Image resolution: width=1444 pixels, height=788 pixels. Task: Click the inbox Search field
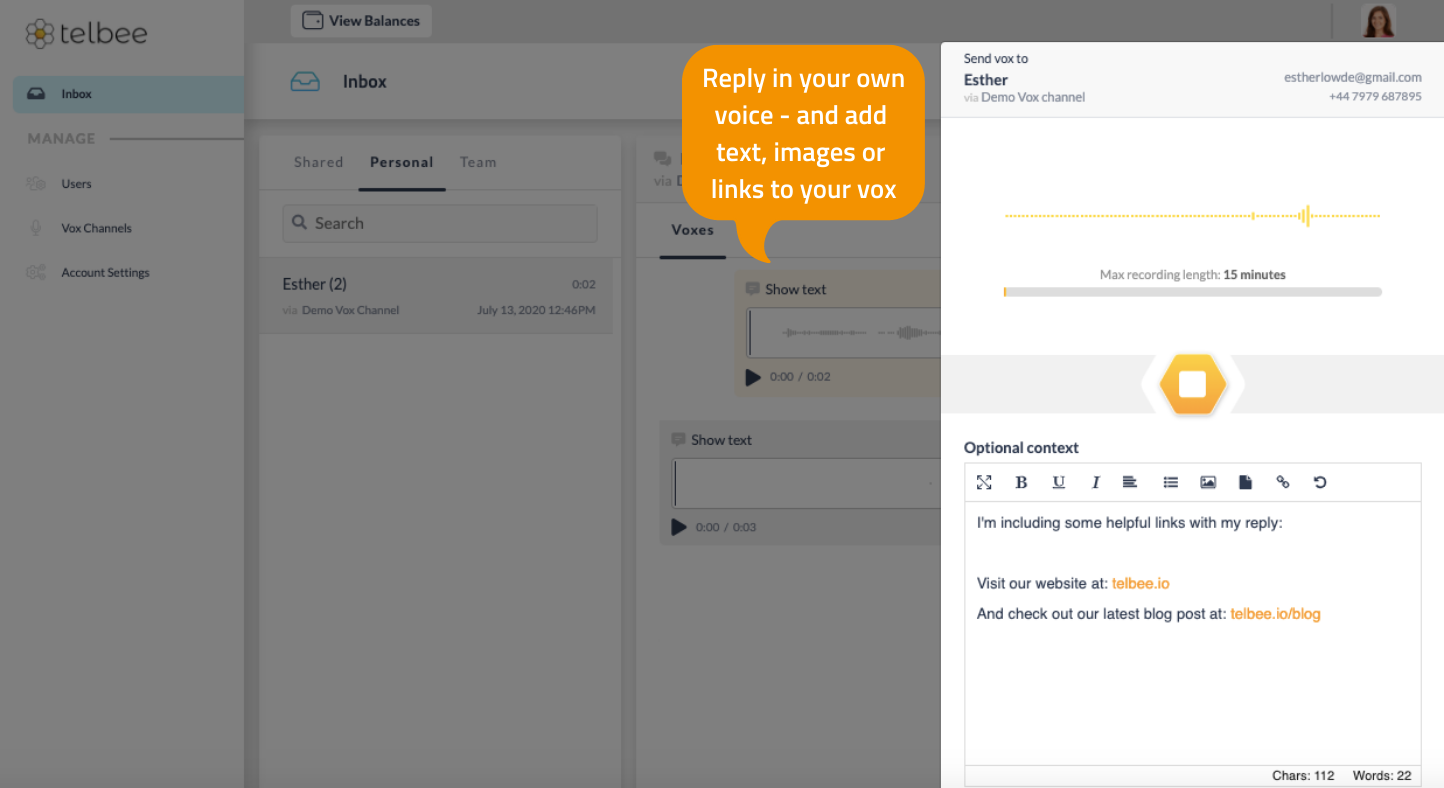pyautogui.click(x=440, y=223)
